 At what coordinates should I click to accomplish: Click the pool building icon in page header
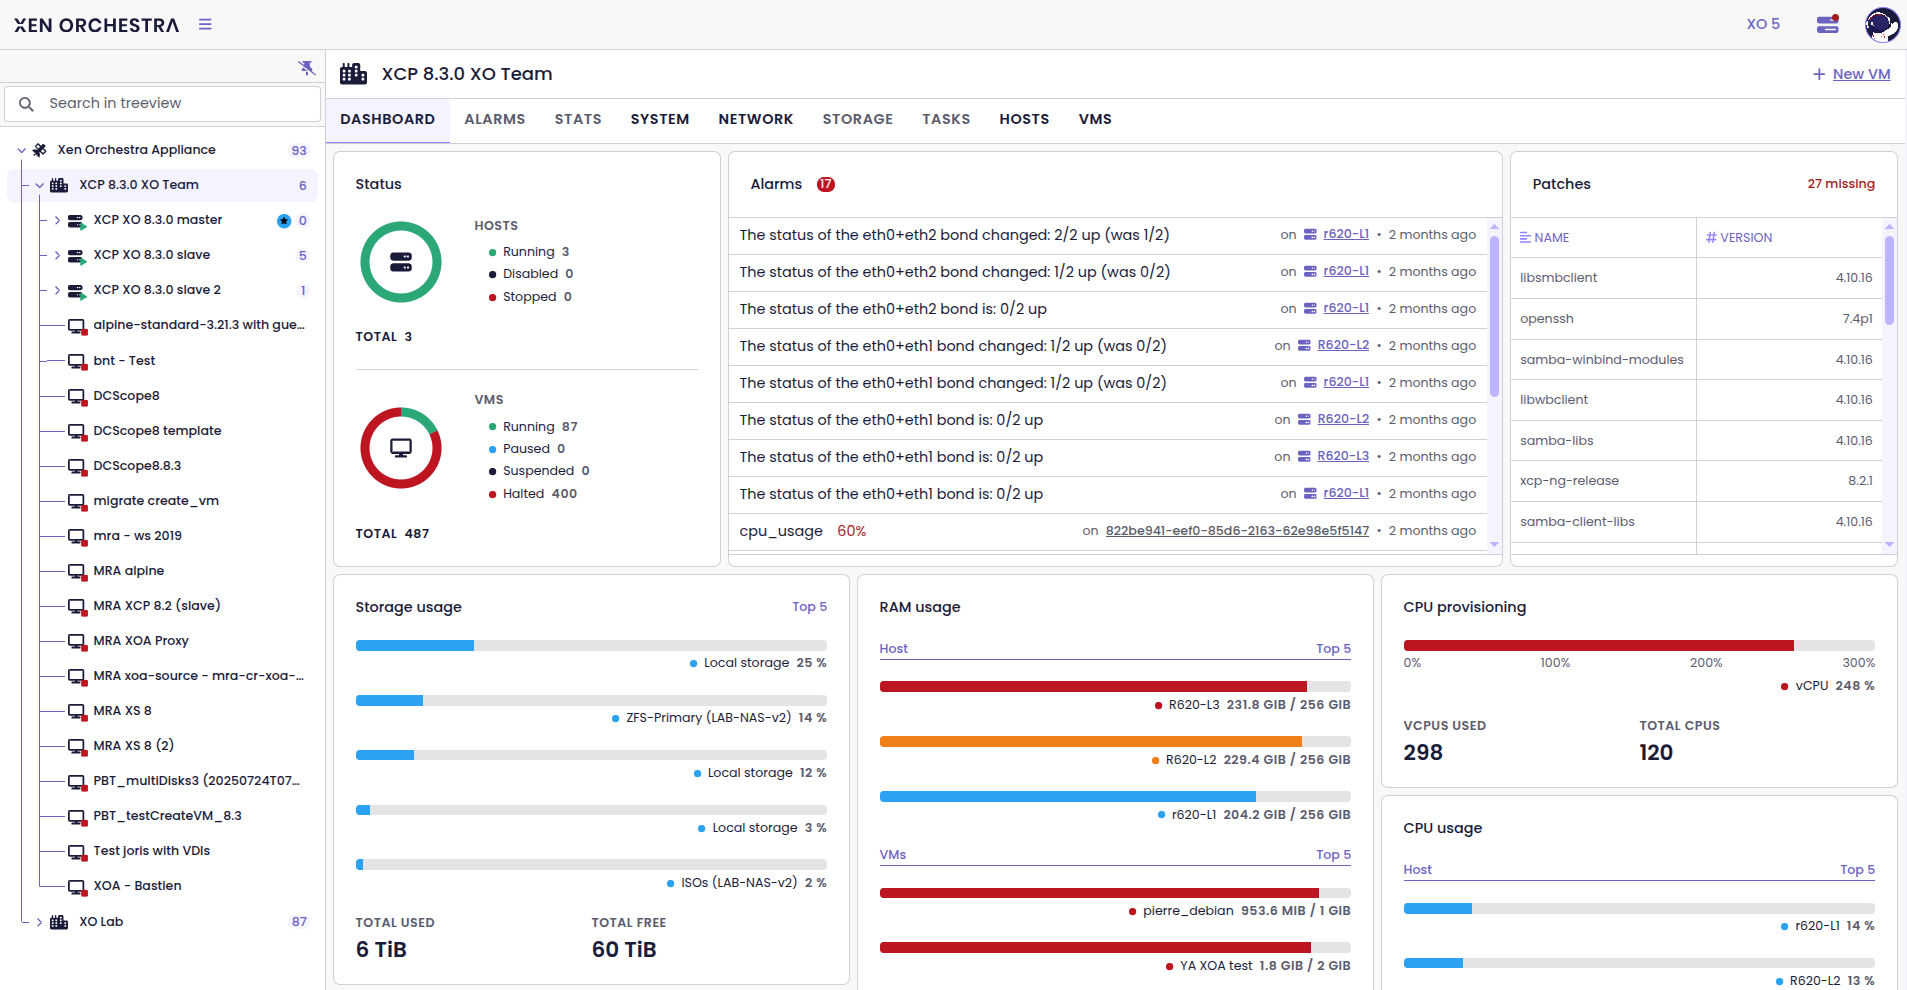pyautogui.click(x=354, y=74)
